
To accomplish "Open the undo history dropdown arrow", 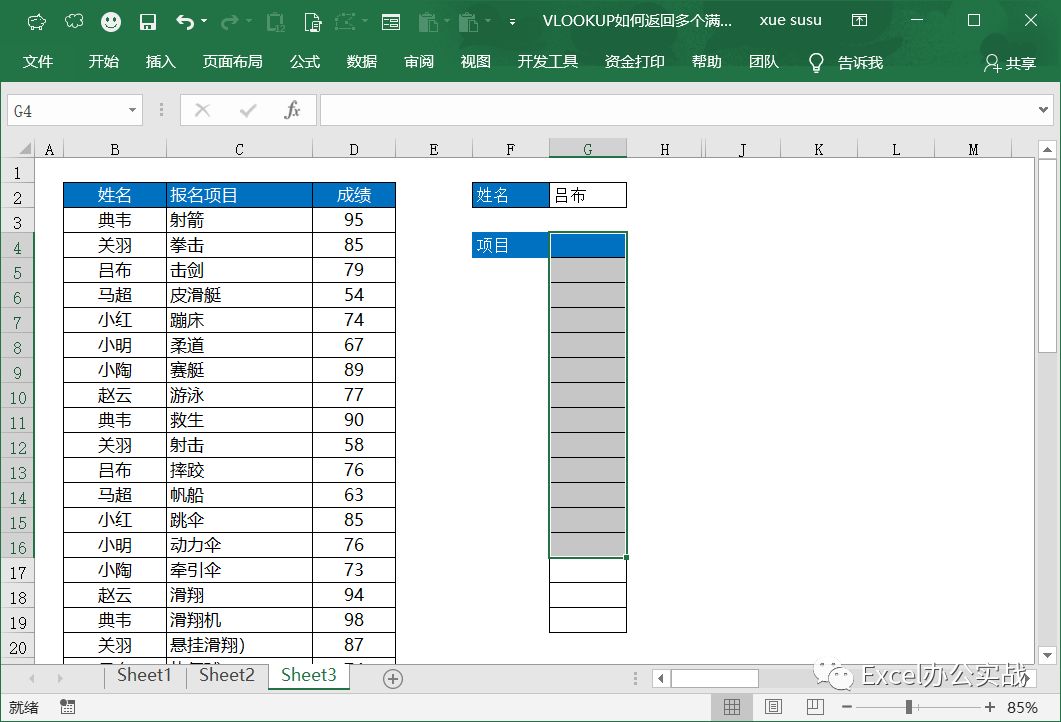I will point(204,22).
